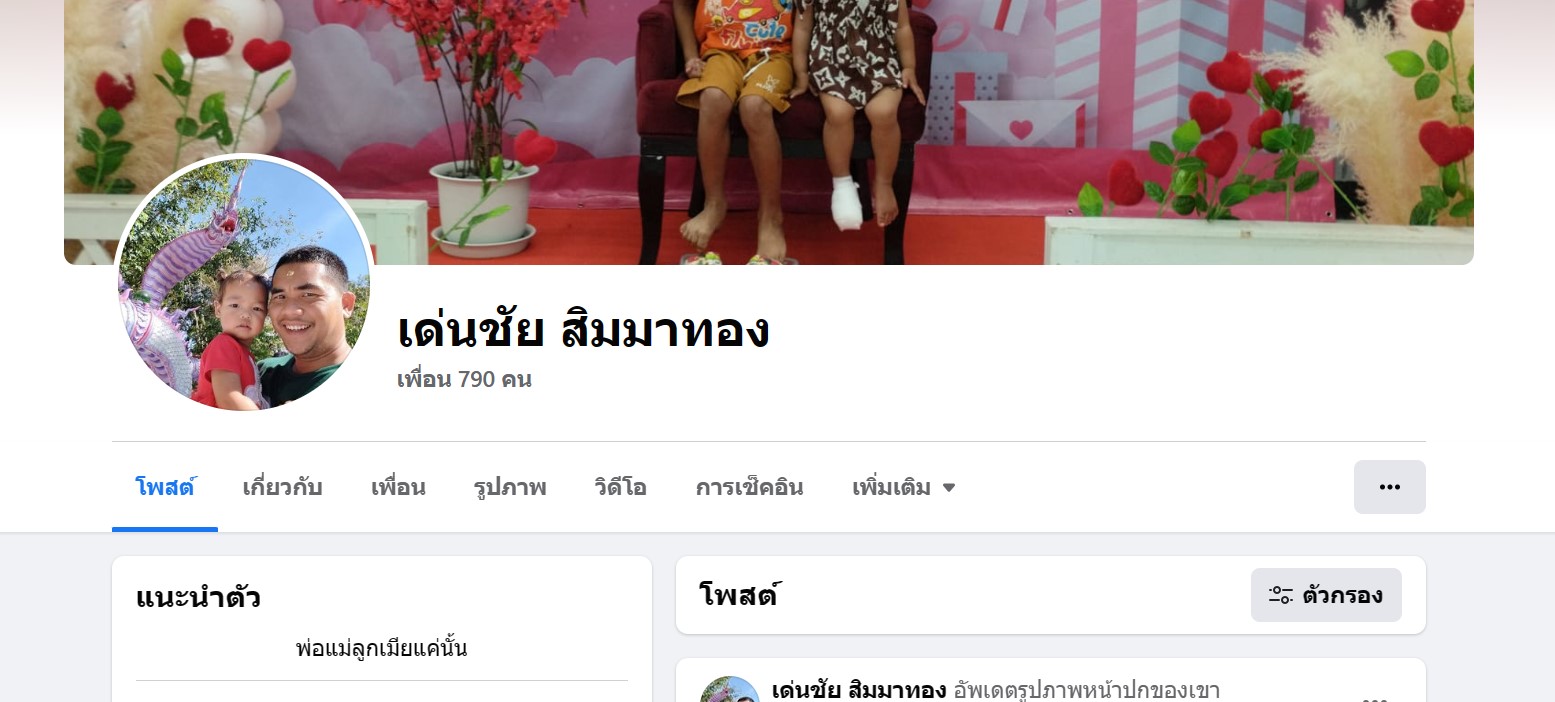This screenshot has height=702, width=1555.
Task: Click the large profile name heading
Action: [x=583, y=331]
